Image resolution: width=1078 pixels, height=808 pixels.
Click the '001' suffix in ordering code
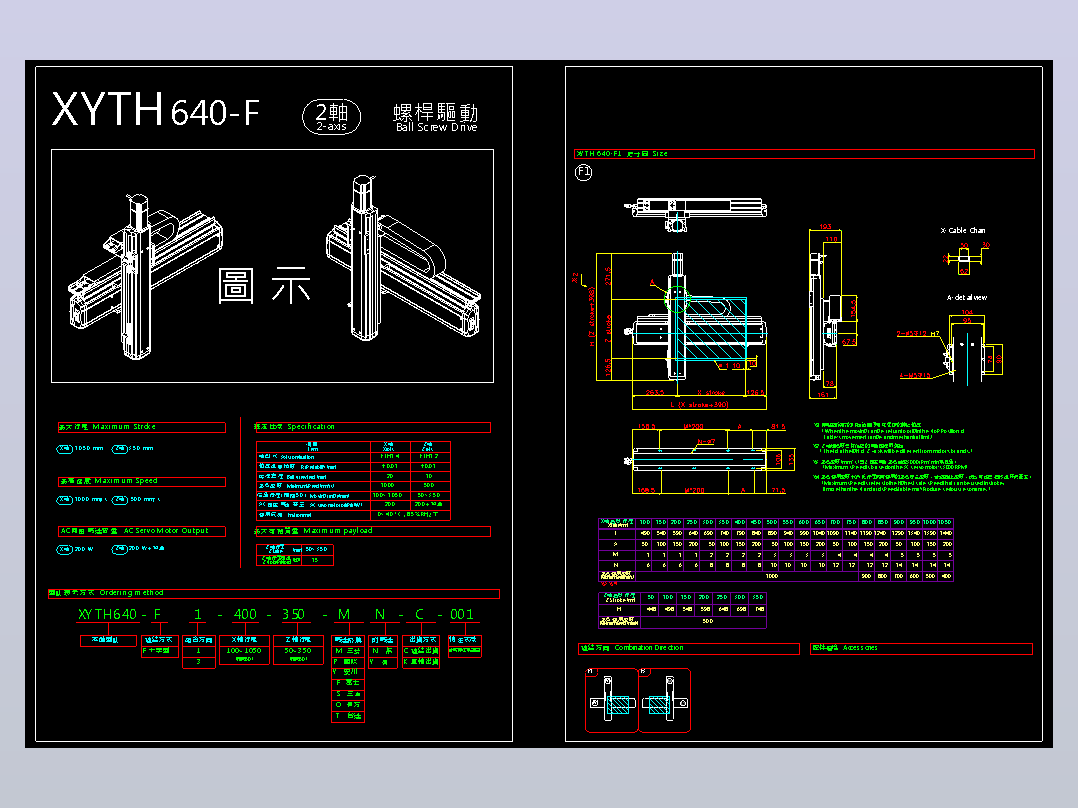coord(461,614)
